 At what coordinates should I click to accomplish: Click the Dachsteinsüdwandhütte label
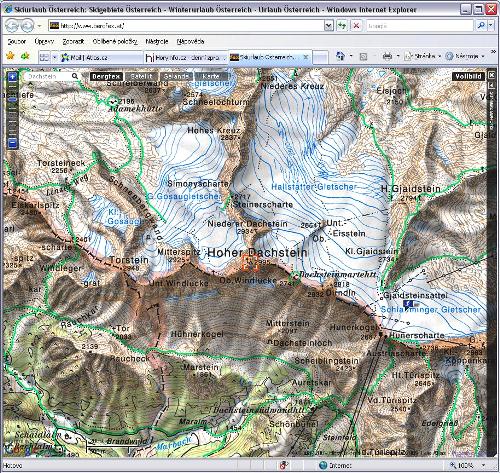click(x=259, y=410)
